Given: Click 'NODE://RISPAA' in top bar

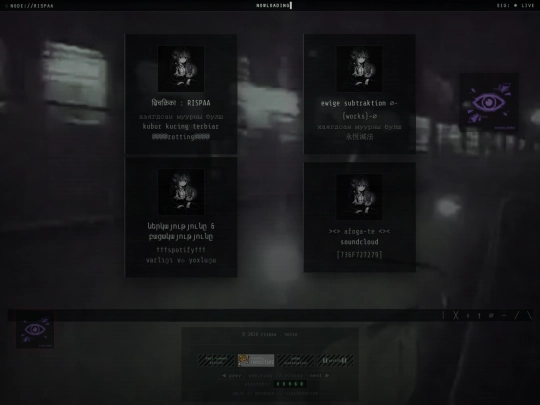Looking at the screenshot, I should 32,6.
